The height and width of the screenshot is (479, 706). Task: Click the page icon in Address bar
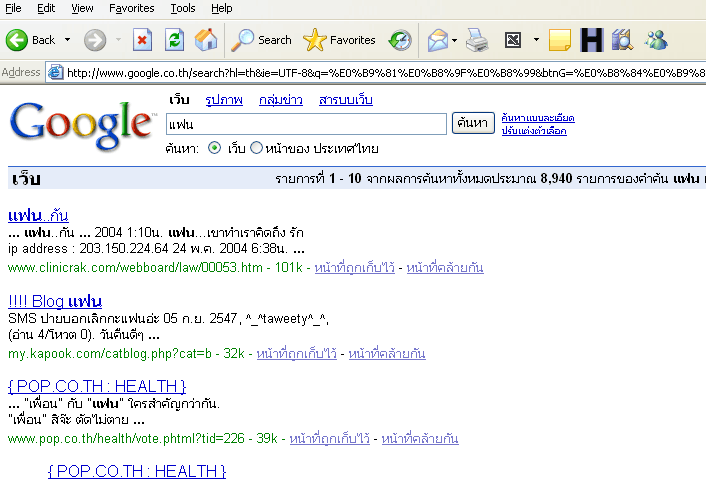pyautogui.click(x=55, y=72)
